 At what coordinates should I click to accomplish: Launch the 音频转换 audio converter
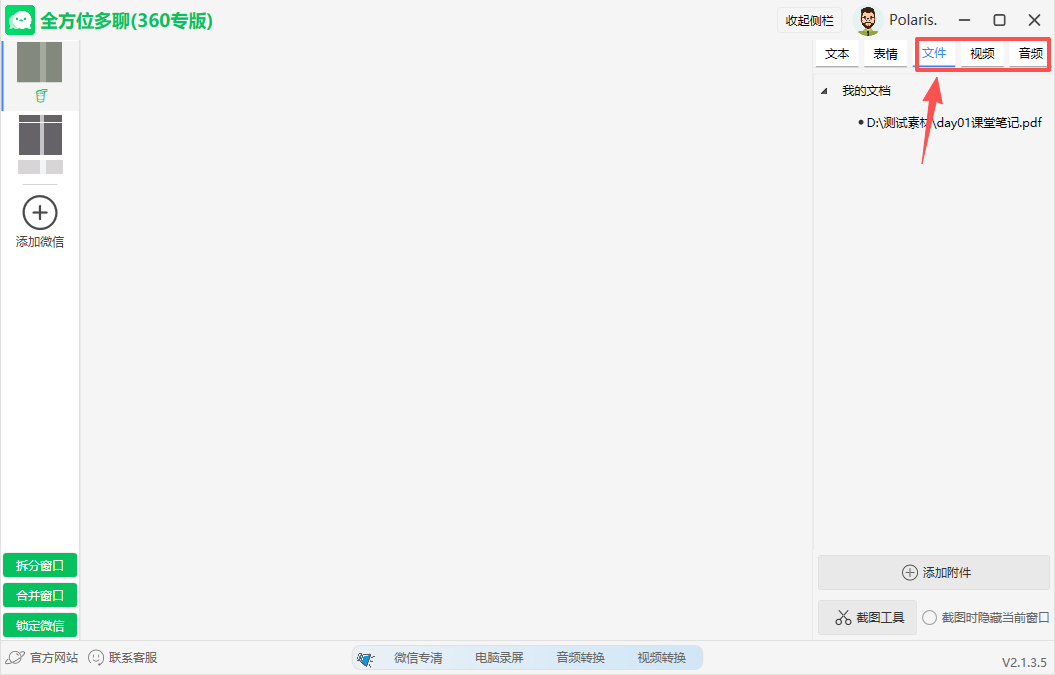582,657
